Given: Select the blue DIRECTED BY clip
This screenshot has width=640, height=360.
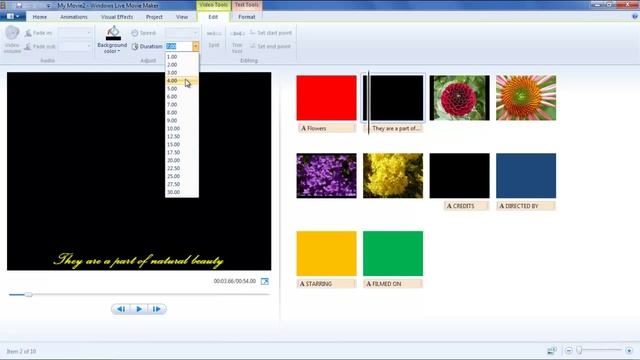Looking at the screenshot, I should tap(526, 176).
